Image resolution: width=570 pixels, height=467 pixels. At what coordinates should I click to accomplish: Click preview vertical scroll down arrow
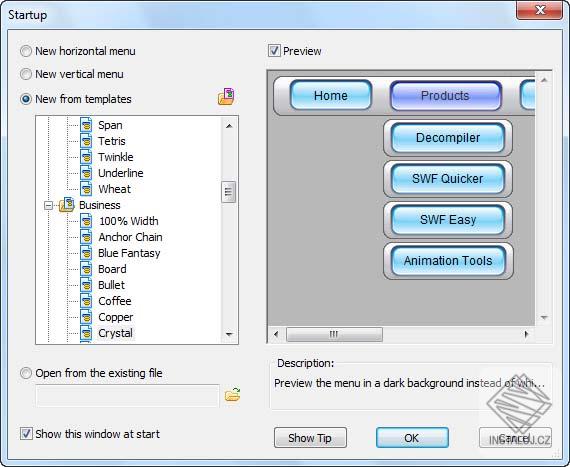tap(544, 317)
